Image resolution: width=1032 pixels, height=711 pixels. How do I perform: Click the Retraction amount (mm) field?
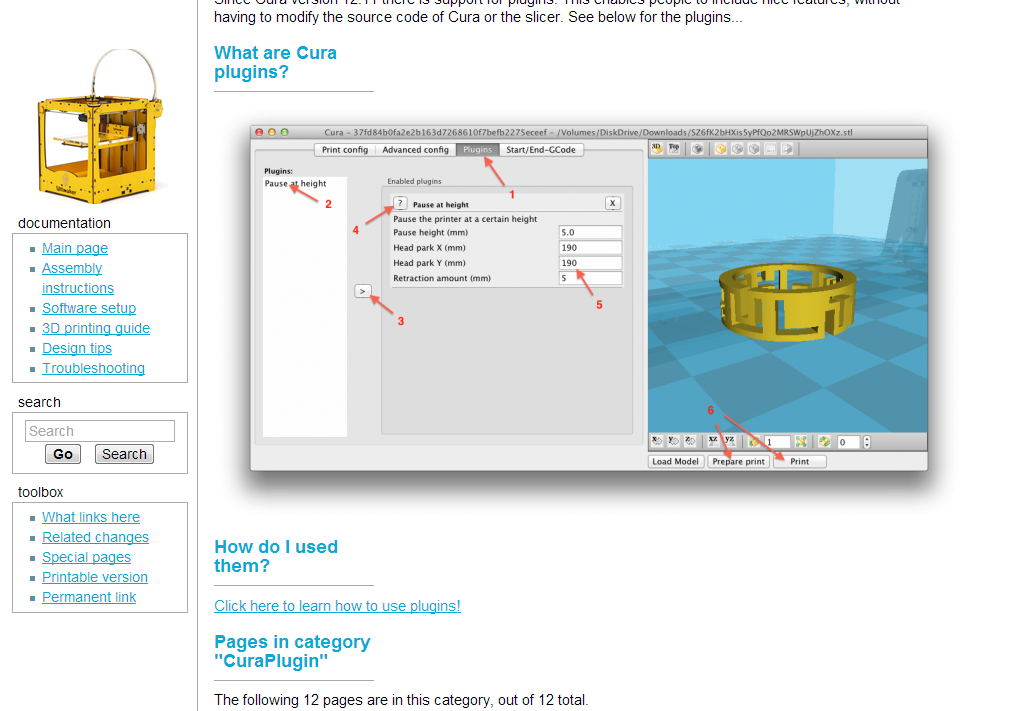[x=590, y=278]
